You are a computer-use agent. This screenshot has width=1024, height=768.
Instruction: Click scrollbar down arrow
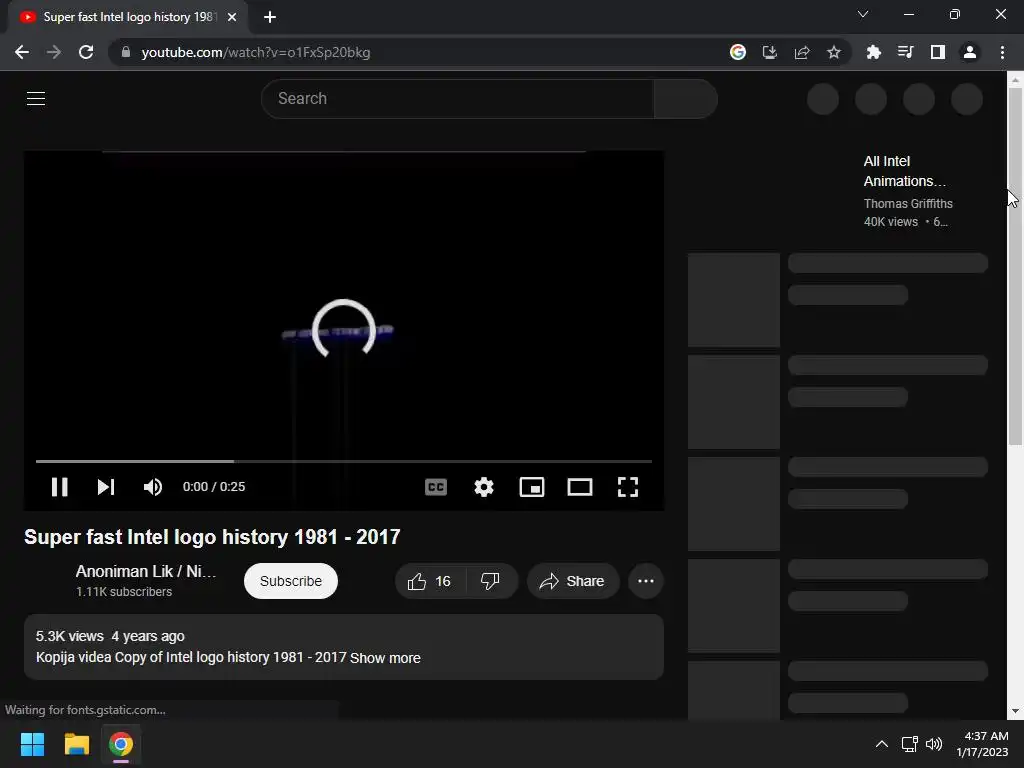(1015, 711)
